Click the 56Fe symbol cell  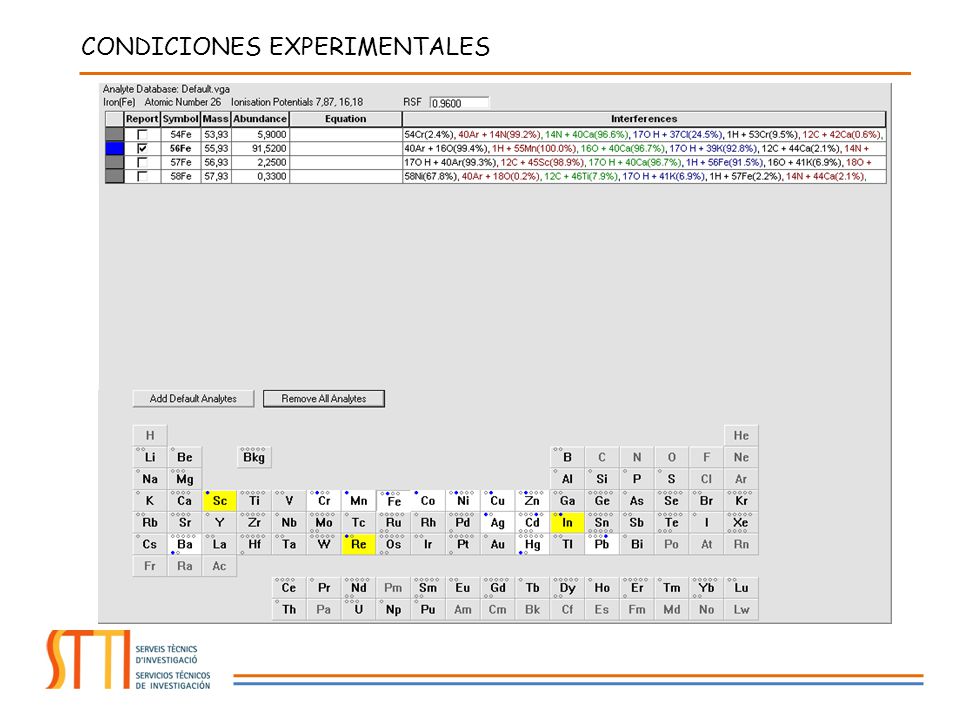pos(181,148)
